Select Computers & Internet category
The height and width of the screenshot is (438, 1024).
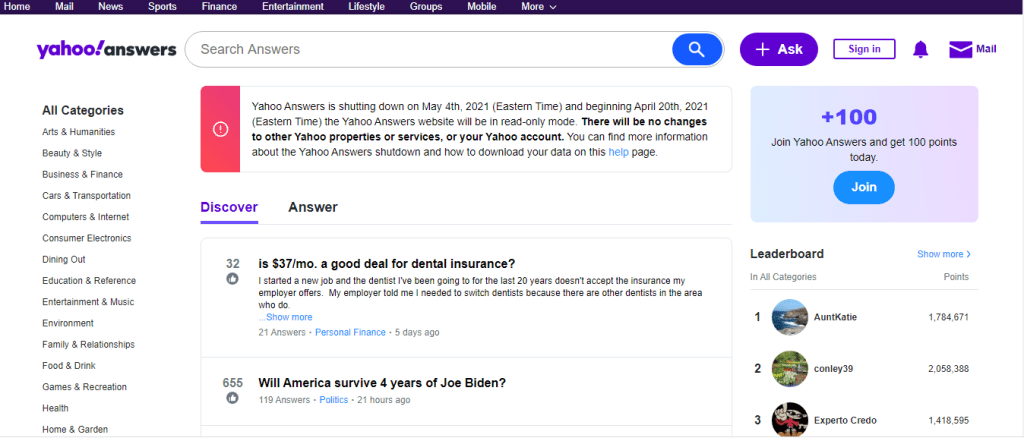pos(86,217)
